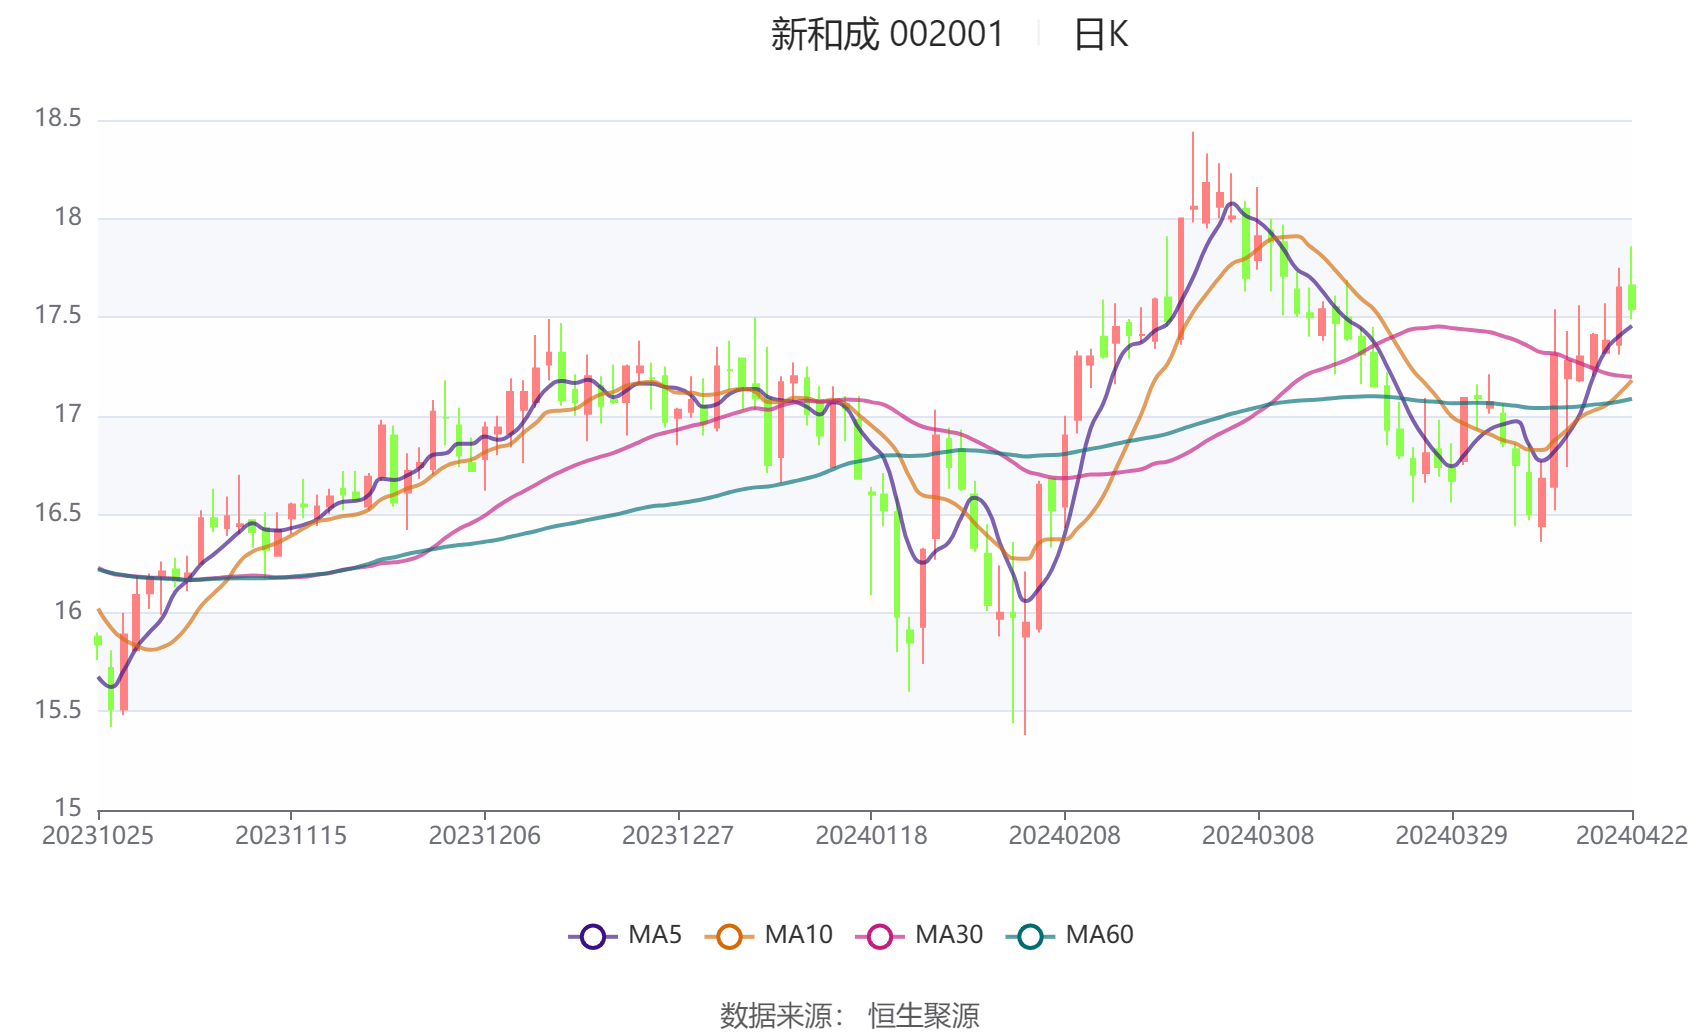The height and width of the screenshot is (1034, 1700).
Task: Click the 数据来源 label at the bottom
Action: point(776,1015)
